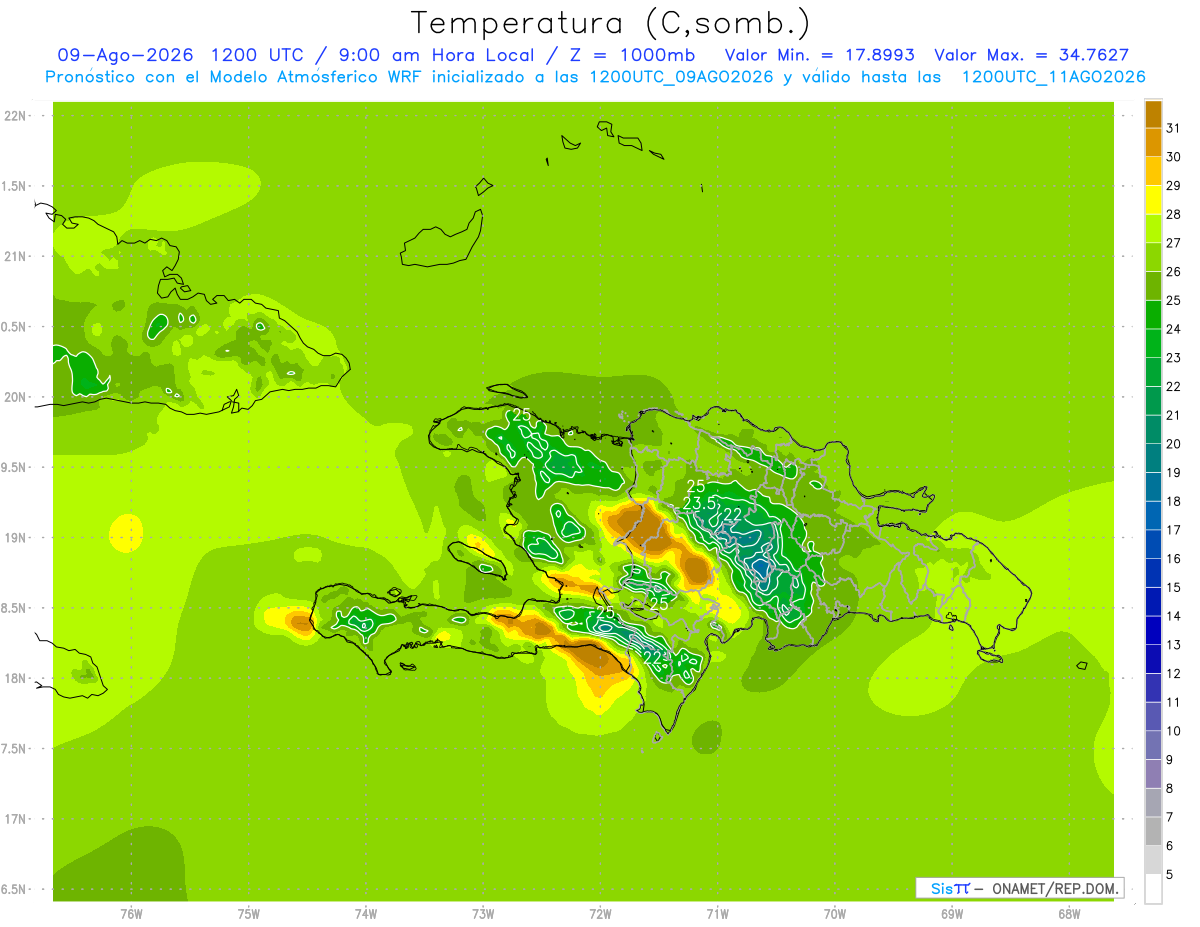The image size is (1200, 927).
Task: Click the "21N" latitude axis label
Action: [15, 256]
